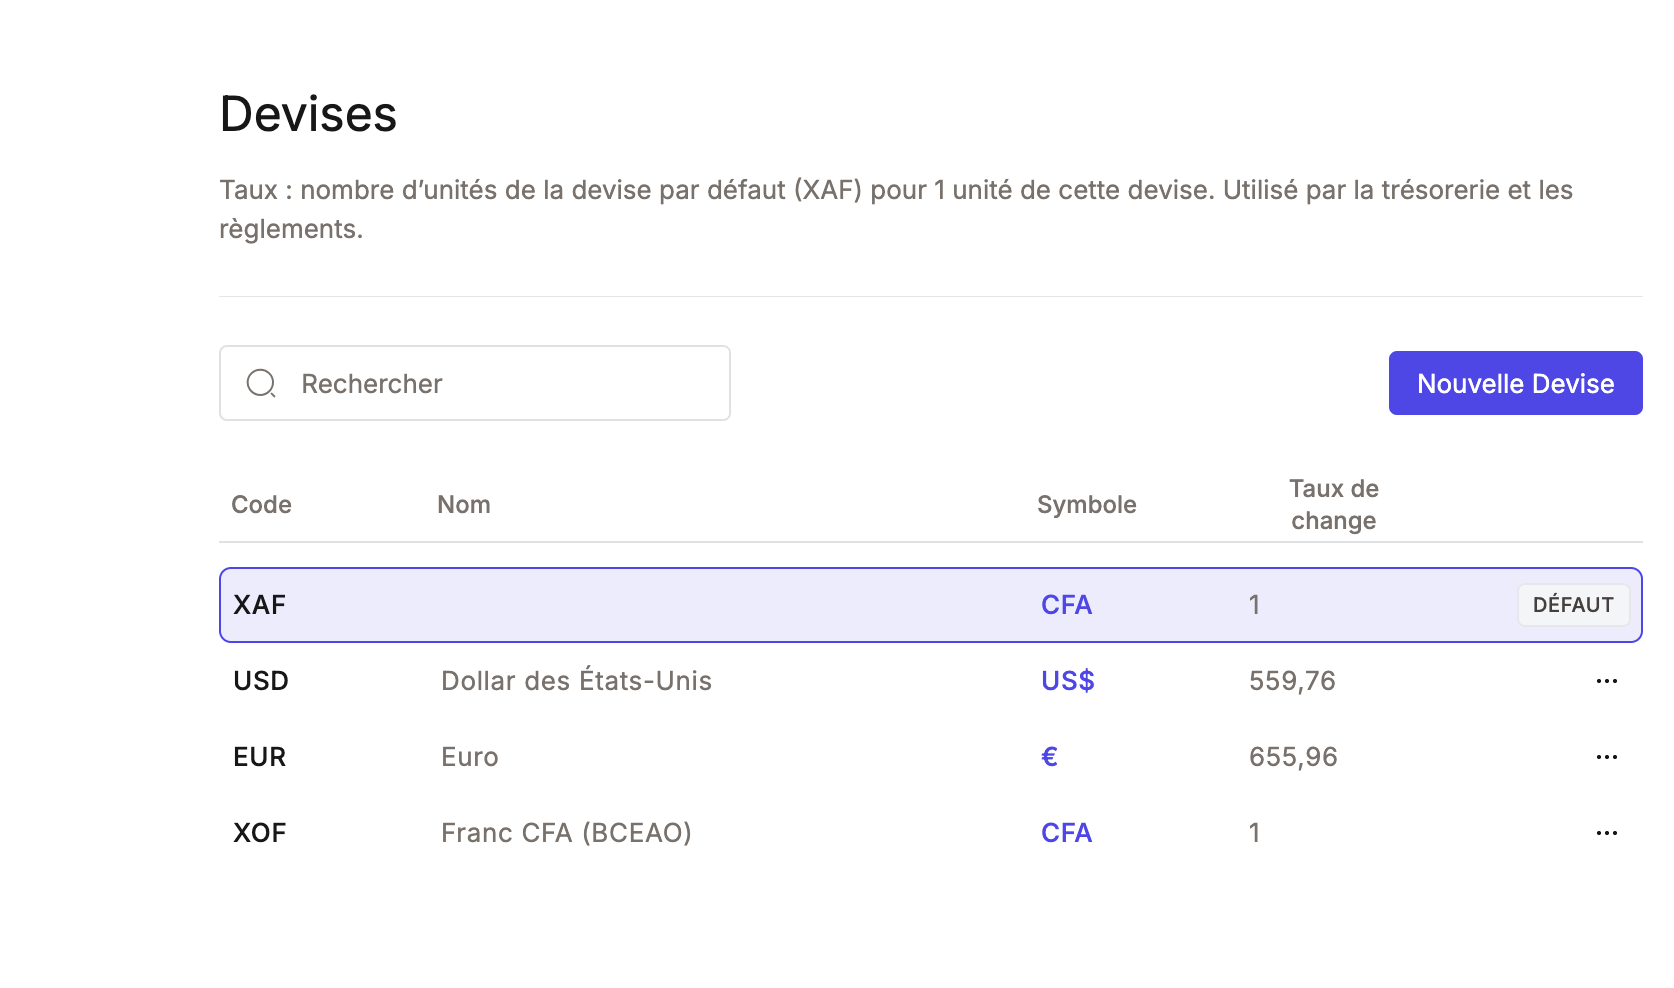Viewport: 1674px width, 988px height.
Task: Click the search magnifier icon
Action: pos(261,383)
